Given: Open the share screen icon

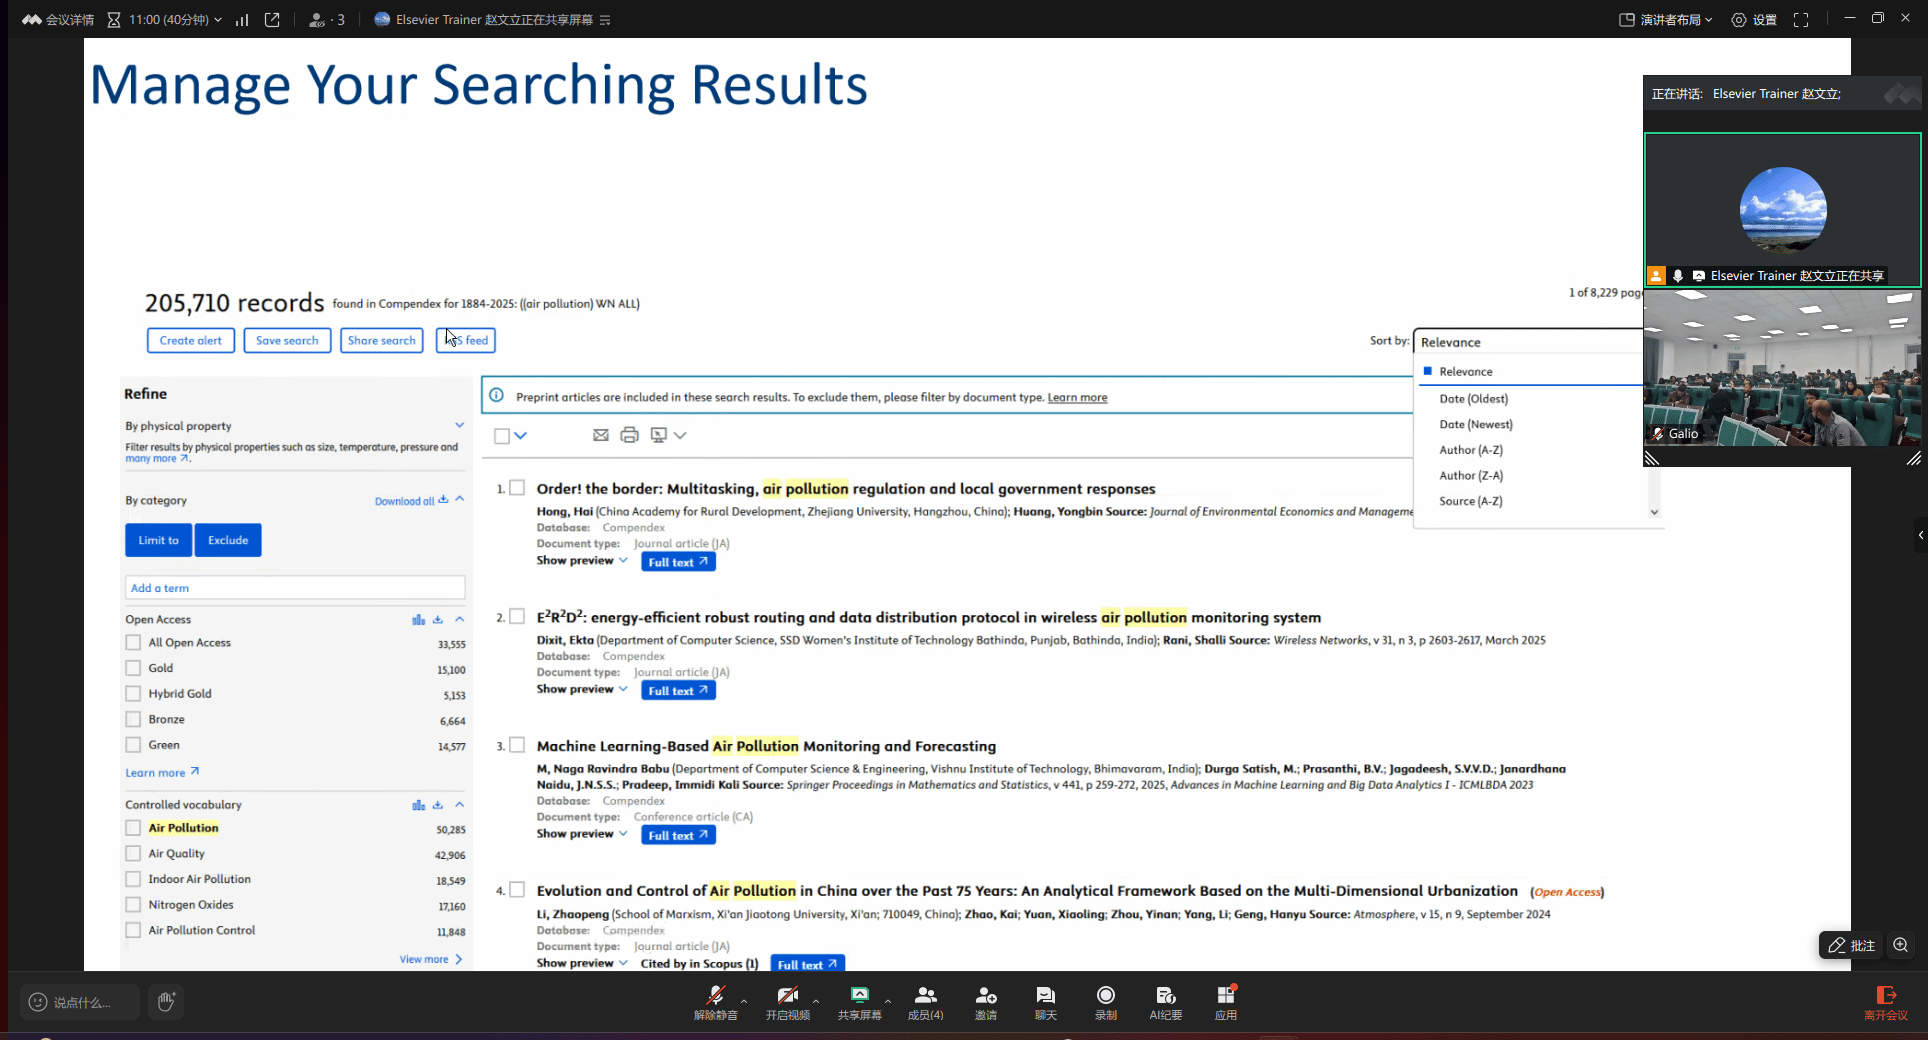Looking at the screenshot, I should pos(859,996).
